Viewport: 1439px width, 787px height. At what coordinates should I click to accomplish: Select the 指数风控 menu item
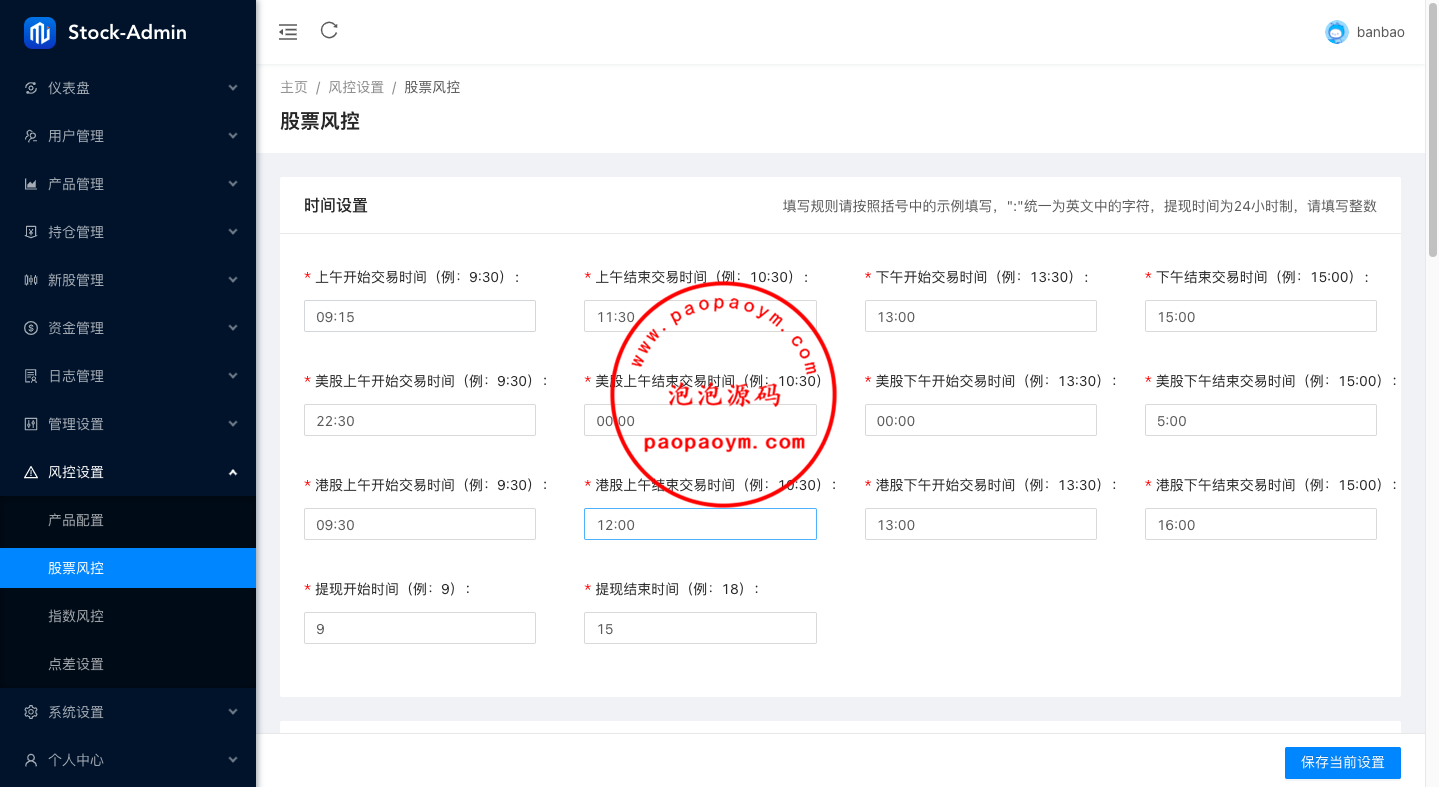tap(76, 616)
